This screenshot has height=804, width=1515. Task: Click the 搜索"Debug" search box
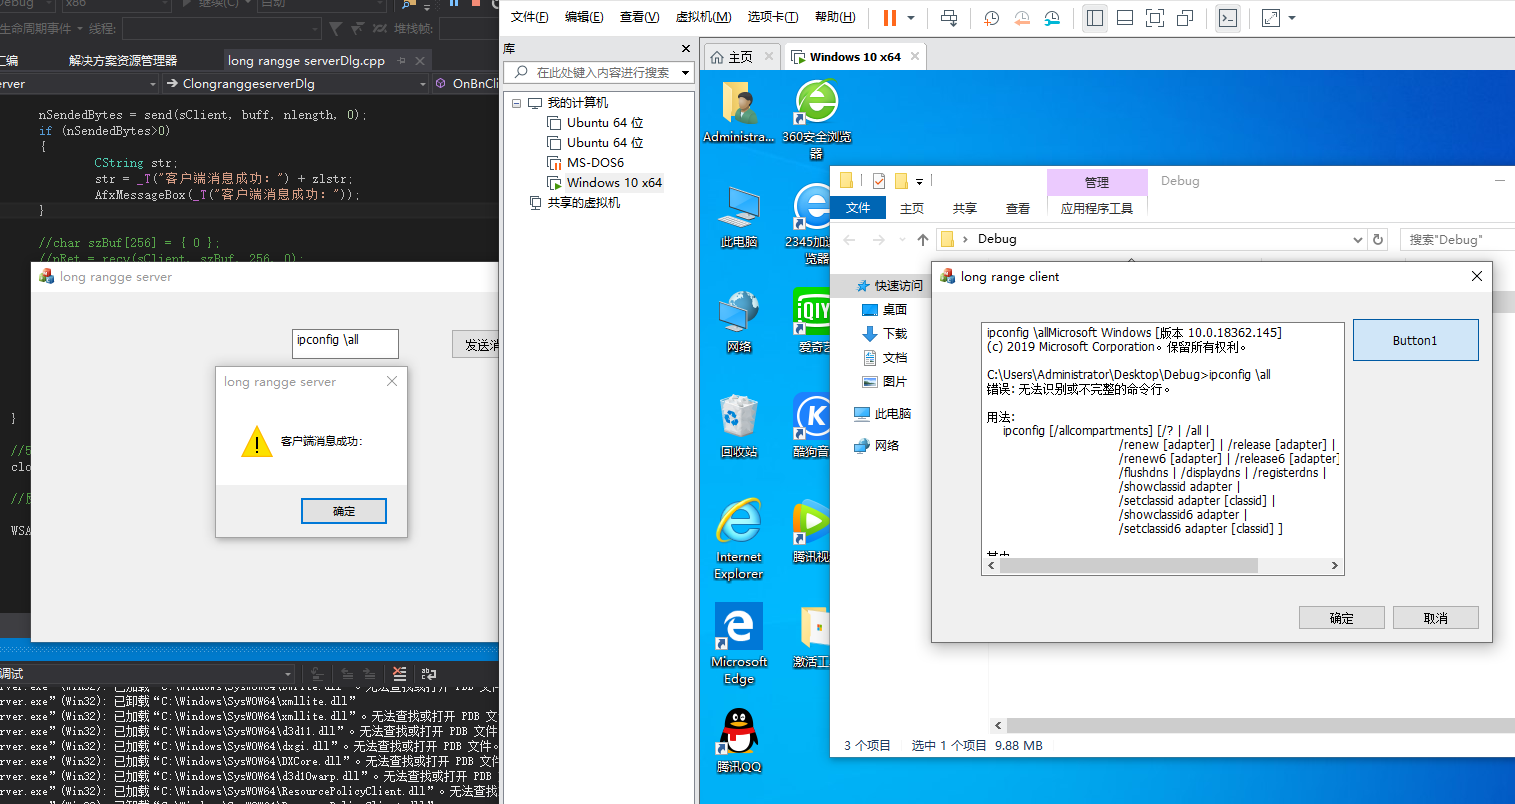[x=1456, y=240]
